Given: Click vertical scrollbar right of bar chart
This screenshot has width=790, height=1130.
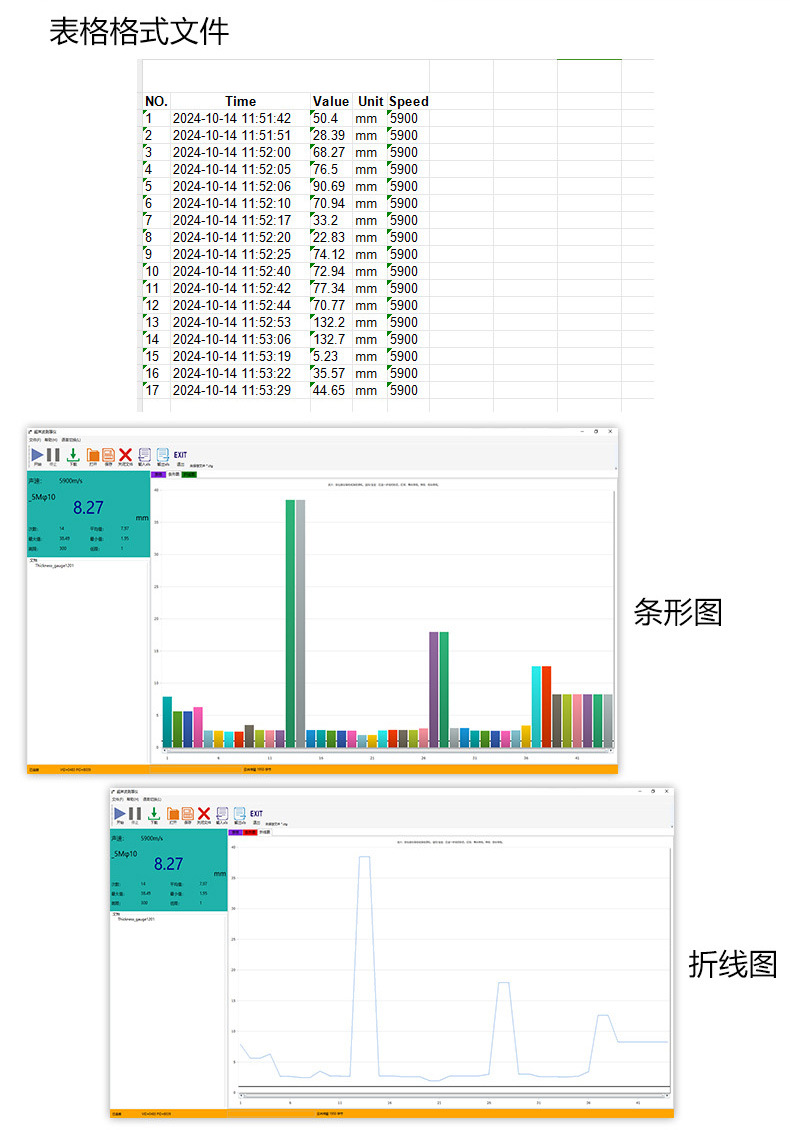Looking at the screenshot, I should pos(615,618).
